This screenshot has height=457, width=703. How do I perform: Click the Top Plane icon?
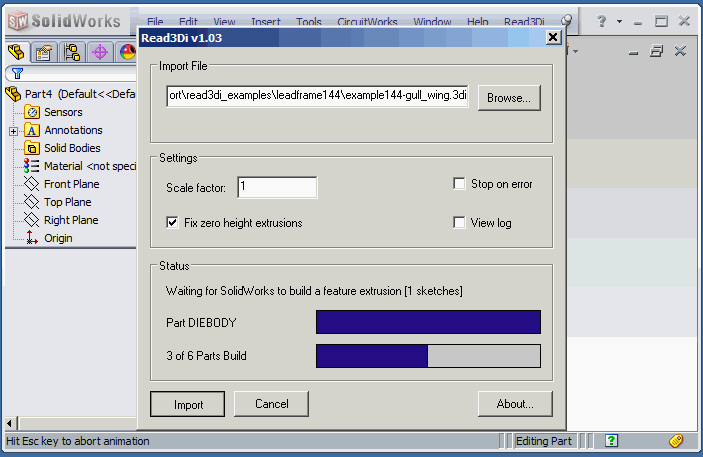coord(31,202)
